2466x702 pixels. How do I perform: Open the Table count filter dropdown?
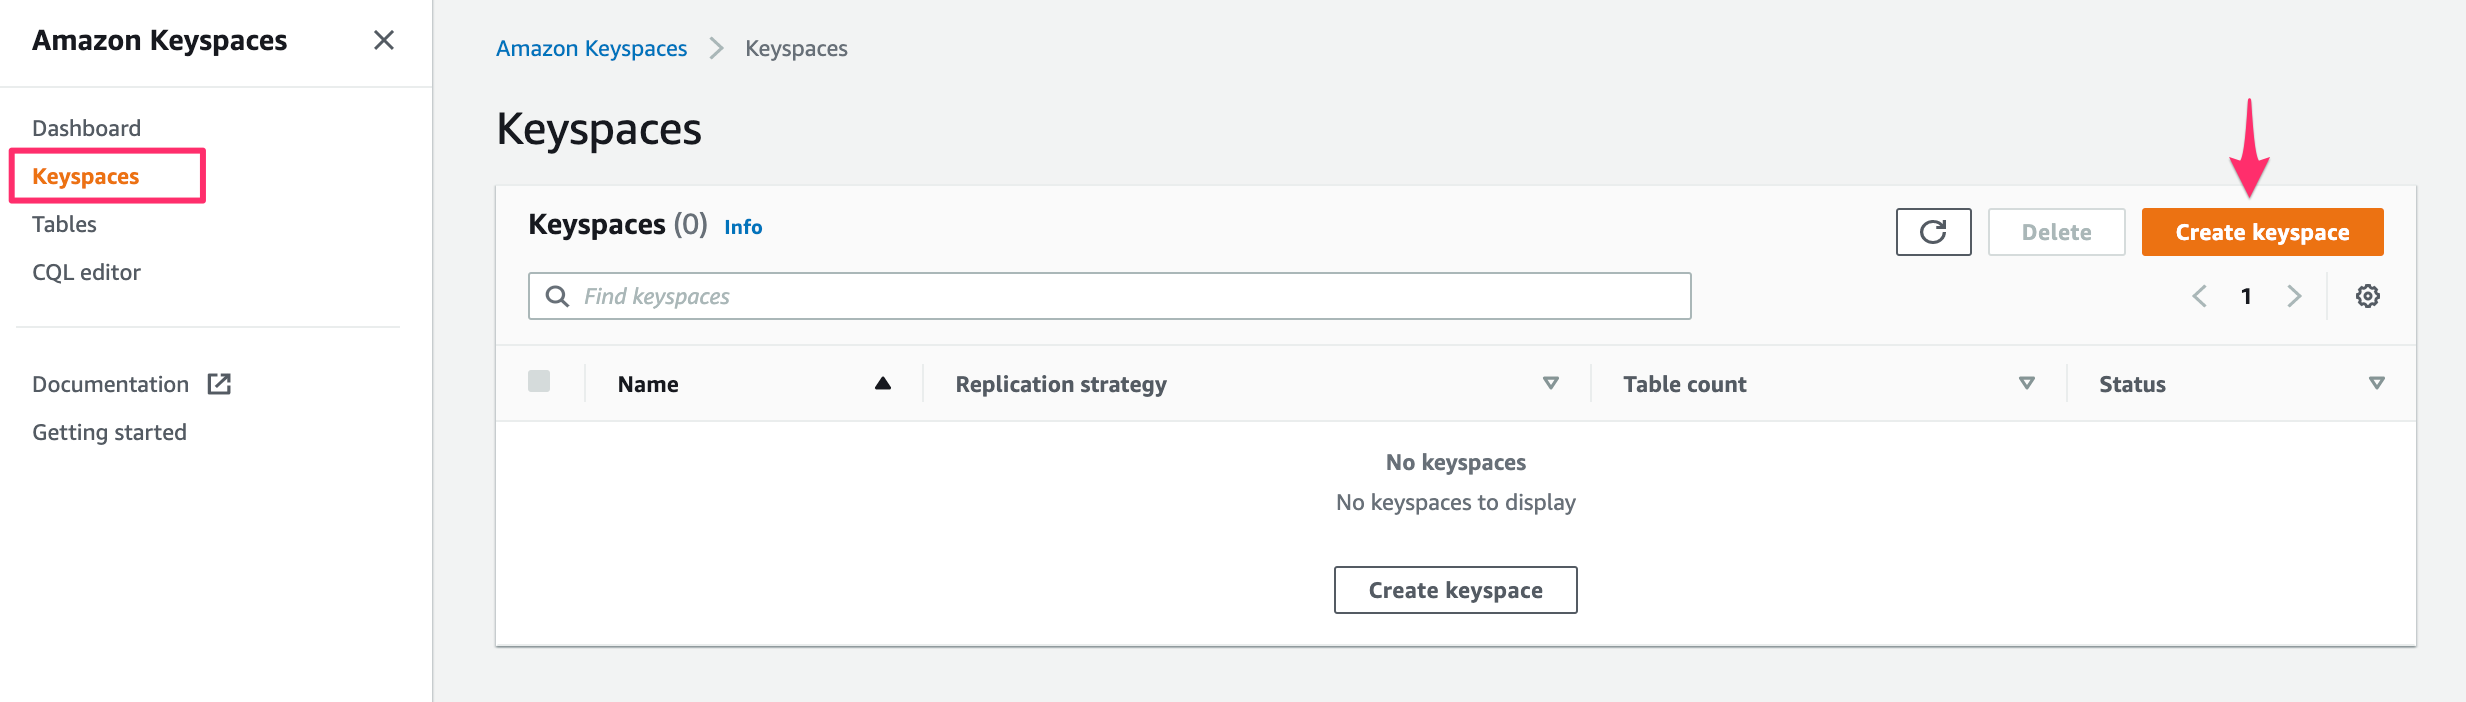[x=2028, y=382]
